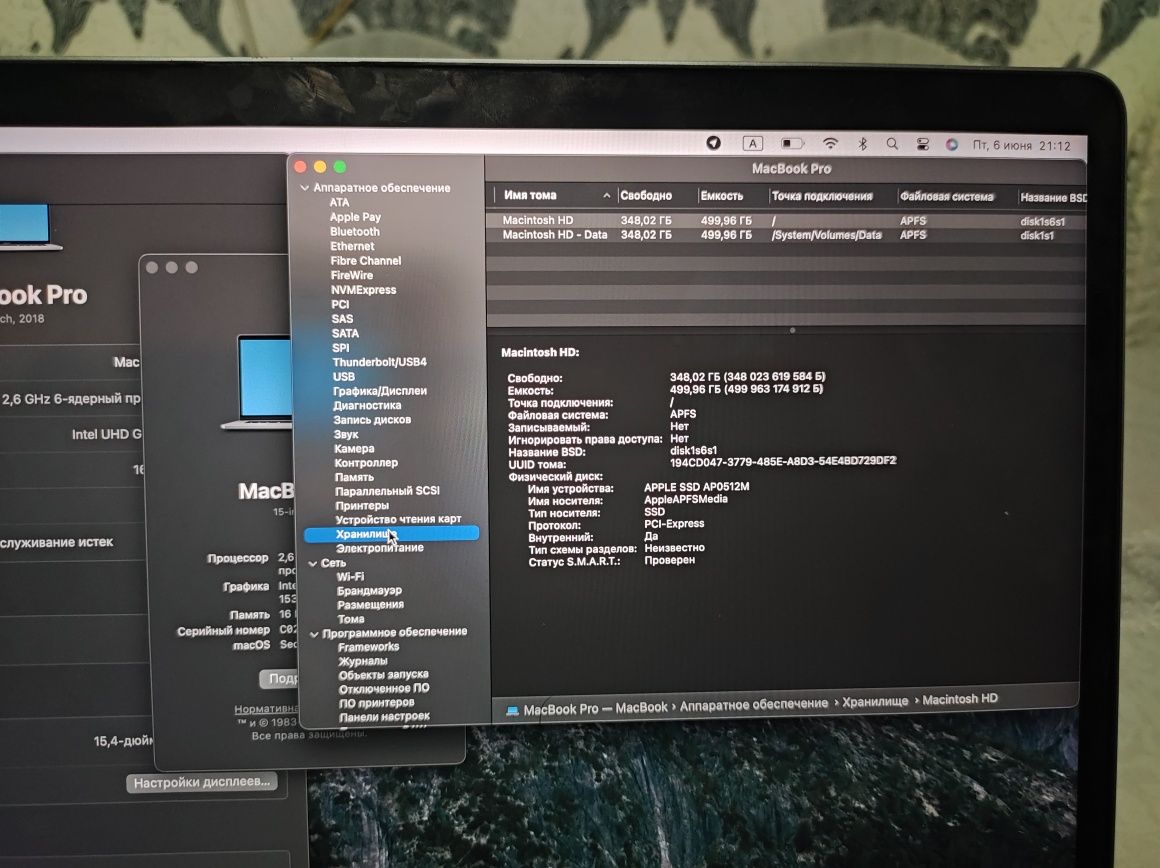Collapse the Сеть section
This screenshot has height=868, width=1160.
click(313, 563)
